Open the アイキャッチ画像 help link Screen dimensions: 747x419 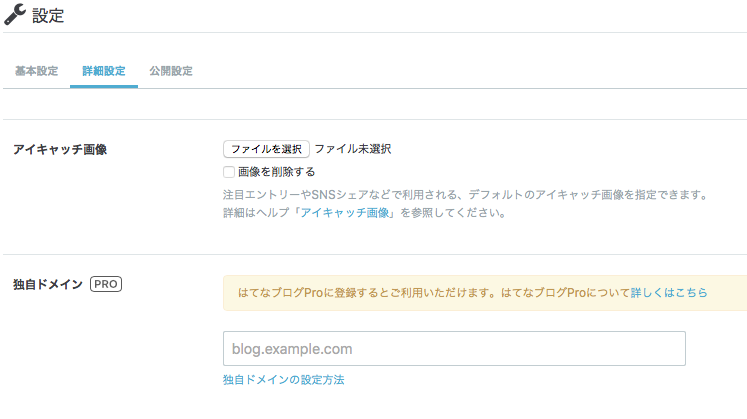coord(344,213)
